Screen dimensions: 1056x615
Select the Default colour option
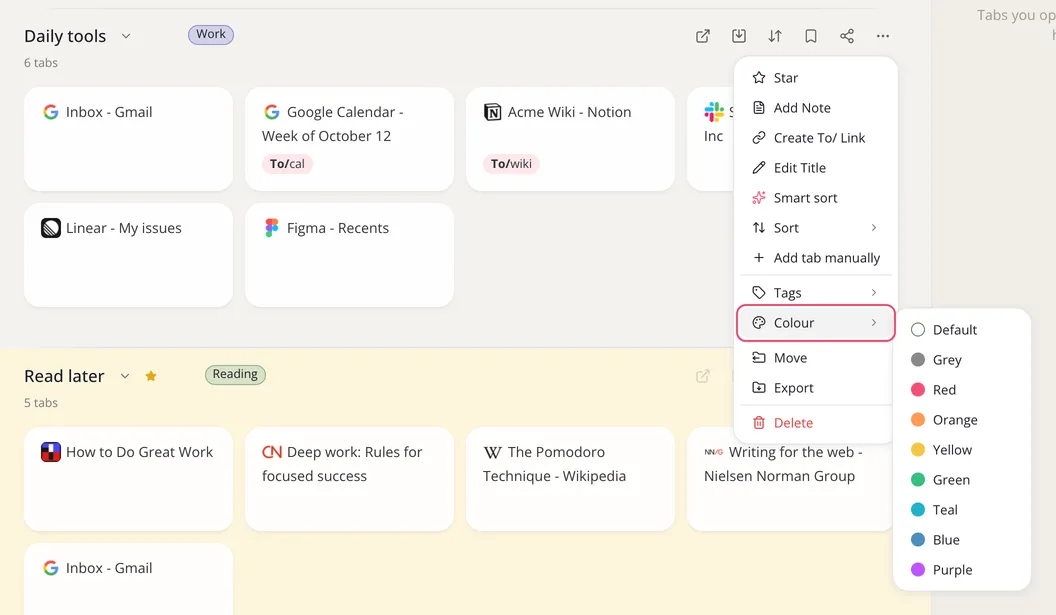(962, 330)
